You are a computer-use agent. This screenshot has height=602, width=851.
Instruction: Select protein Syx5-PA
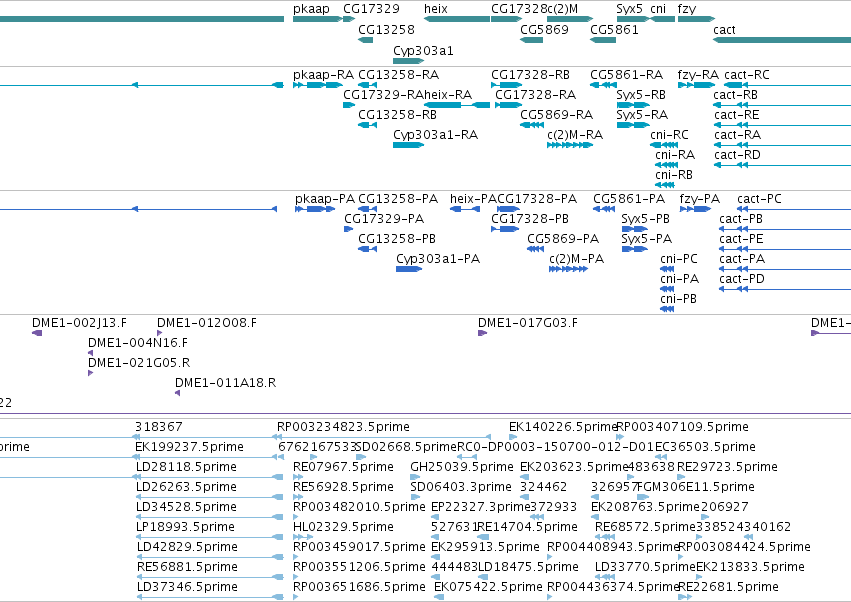pyautogui.click(x=646, y=239)
